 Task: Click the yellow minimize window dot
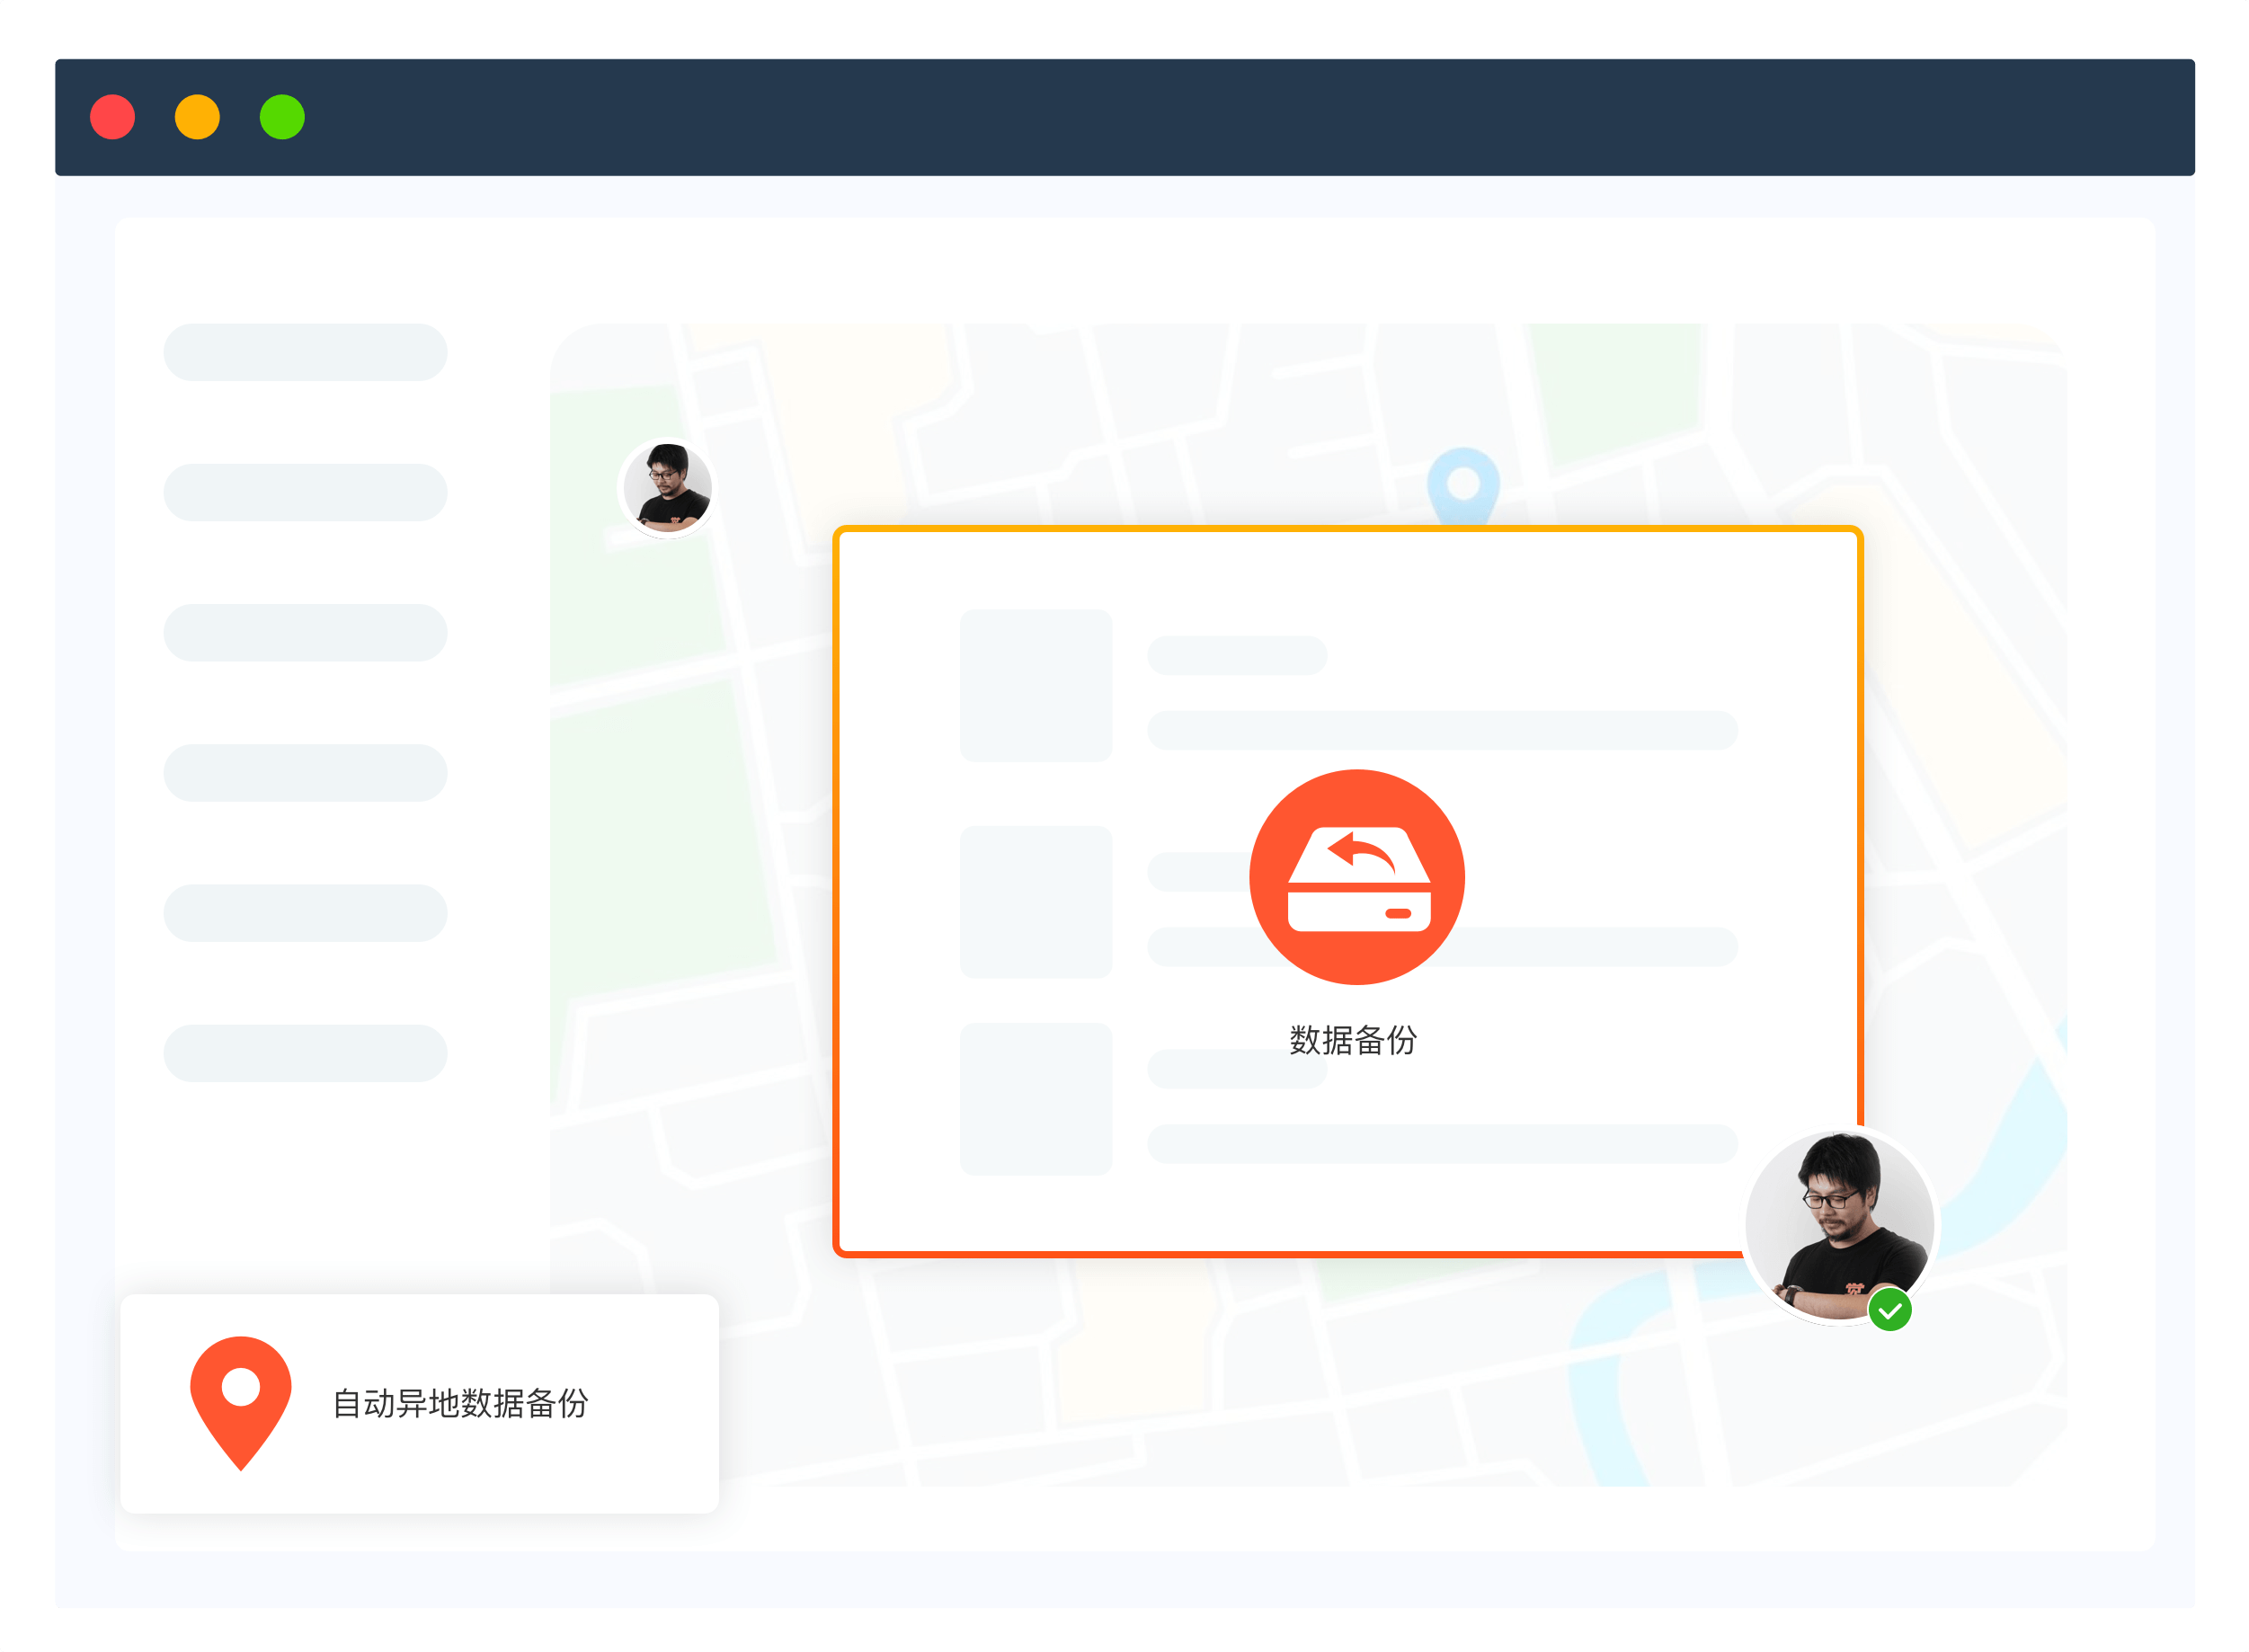[x=197, y=117]
